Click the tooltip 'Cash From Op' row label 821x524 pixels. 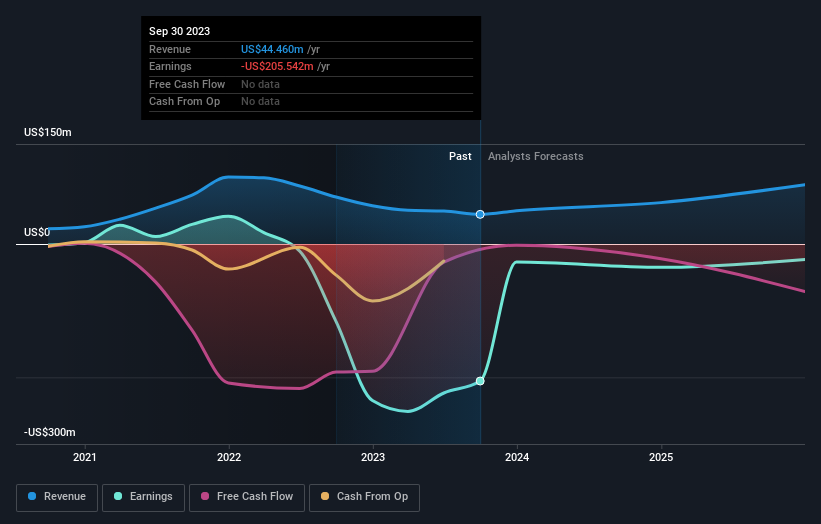coord(184,102)
